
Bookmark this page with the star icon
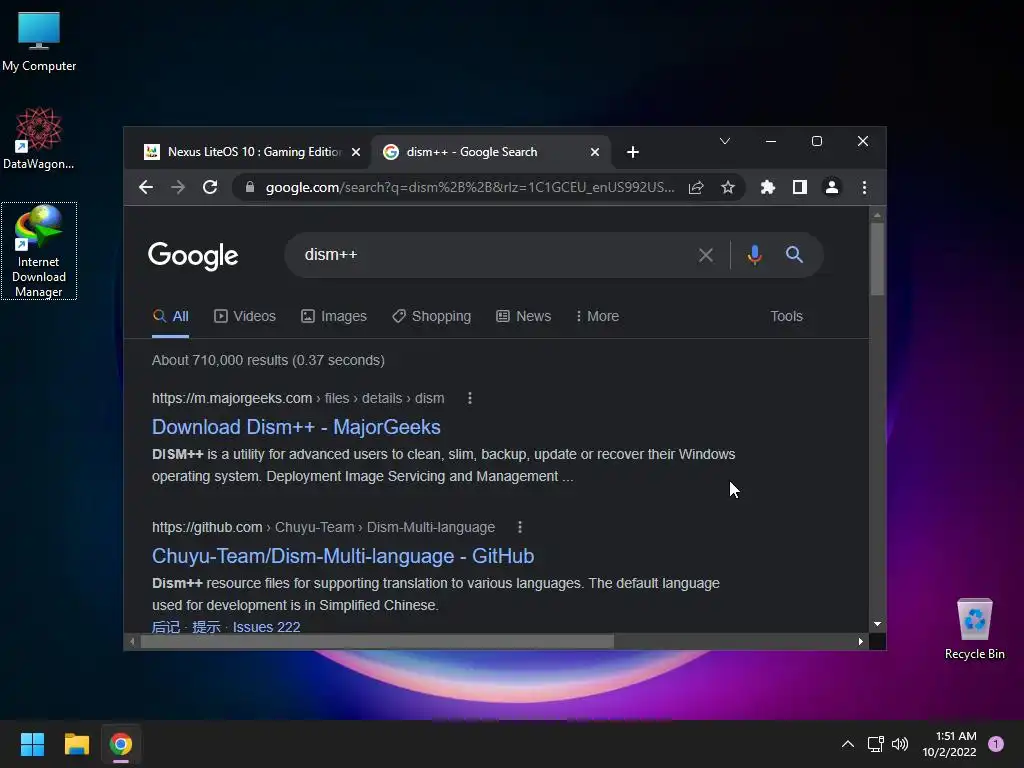pyautogui.click(x=728, y=187)
